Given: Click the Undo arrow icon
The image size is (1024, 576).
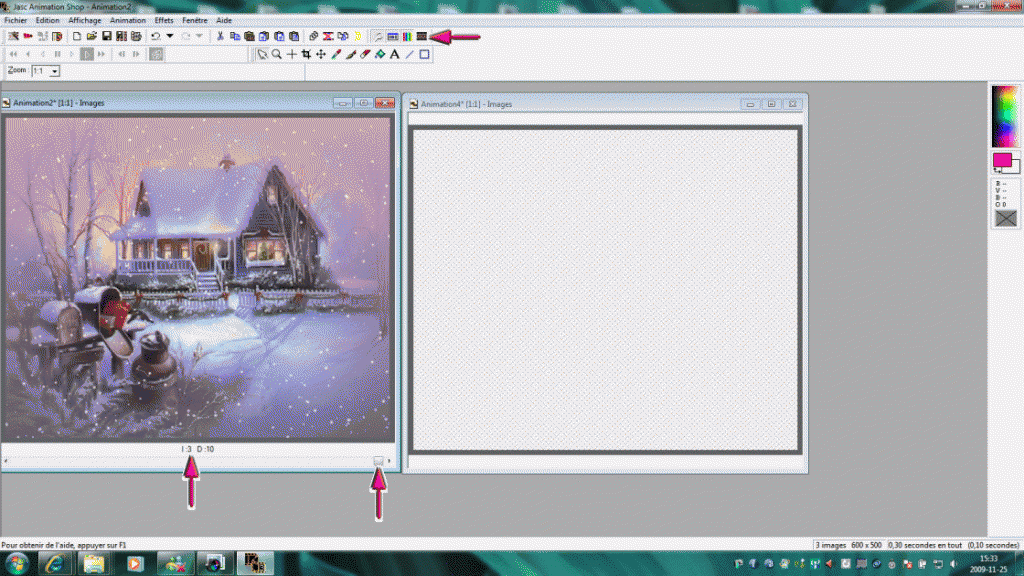Looking at the screenshot, I should [x=155, y=37].
